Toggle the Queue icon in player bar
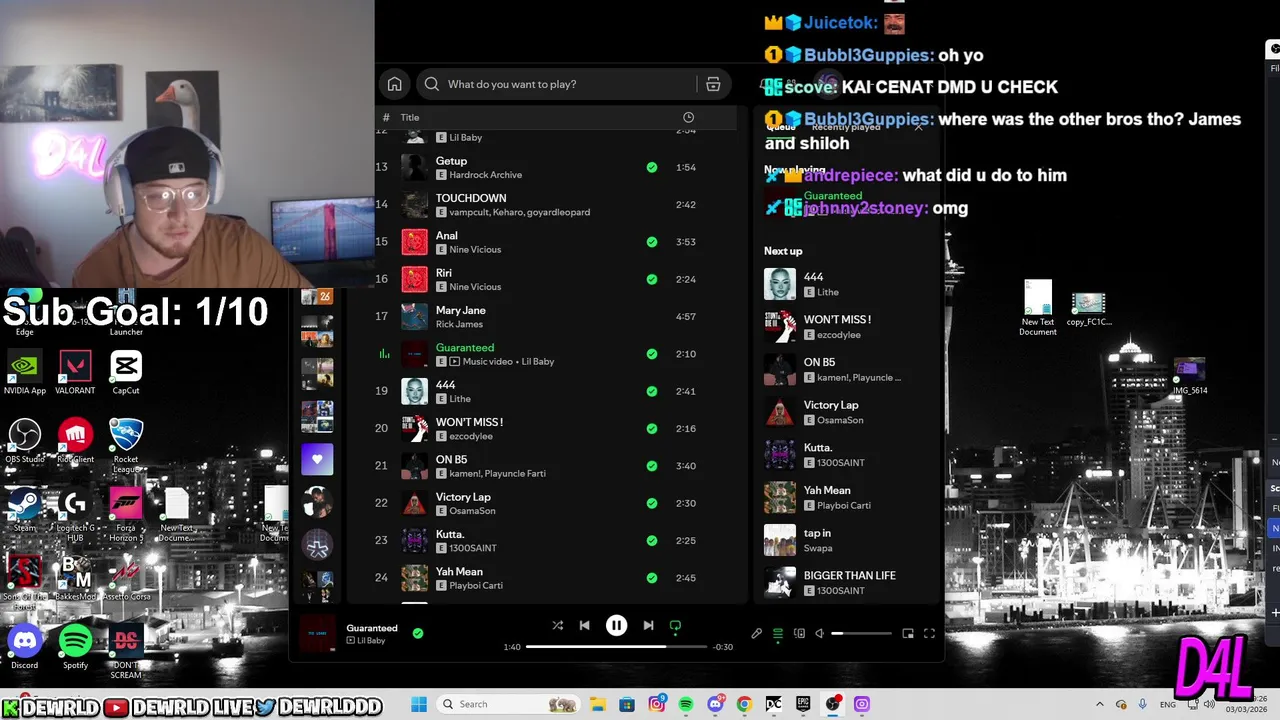 click(x=778, y=633)
